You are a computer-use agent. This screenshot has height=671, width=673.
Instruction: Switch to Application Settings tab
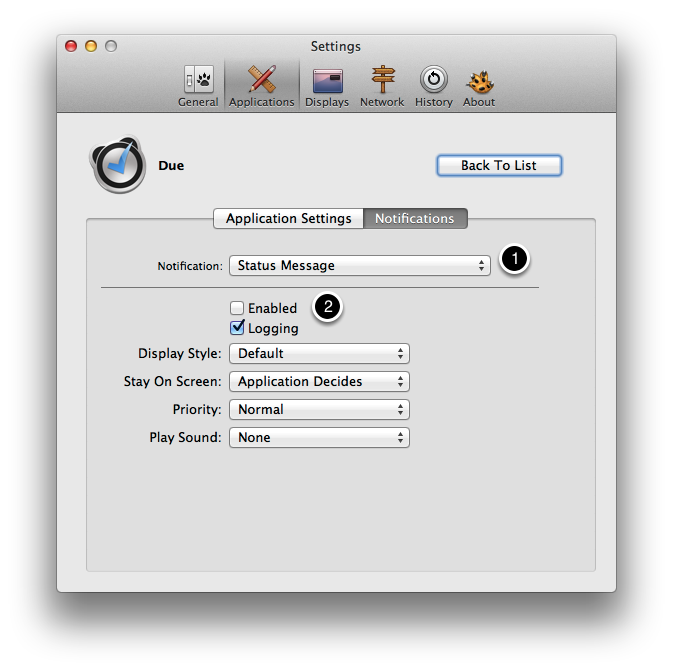point(288,219)
